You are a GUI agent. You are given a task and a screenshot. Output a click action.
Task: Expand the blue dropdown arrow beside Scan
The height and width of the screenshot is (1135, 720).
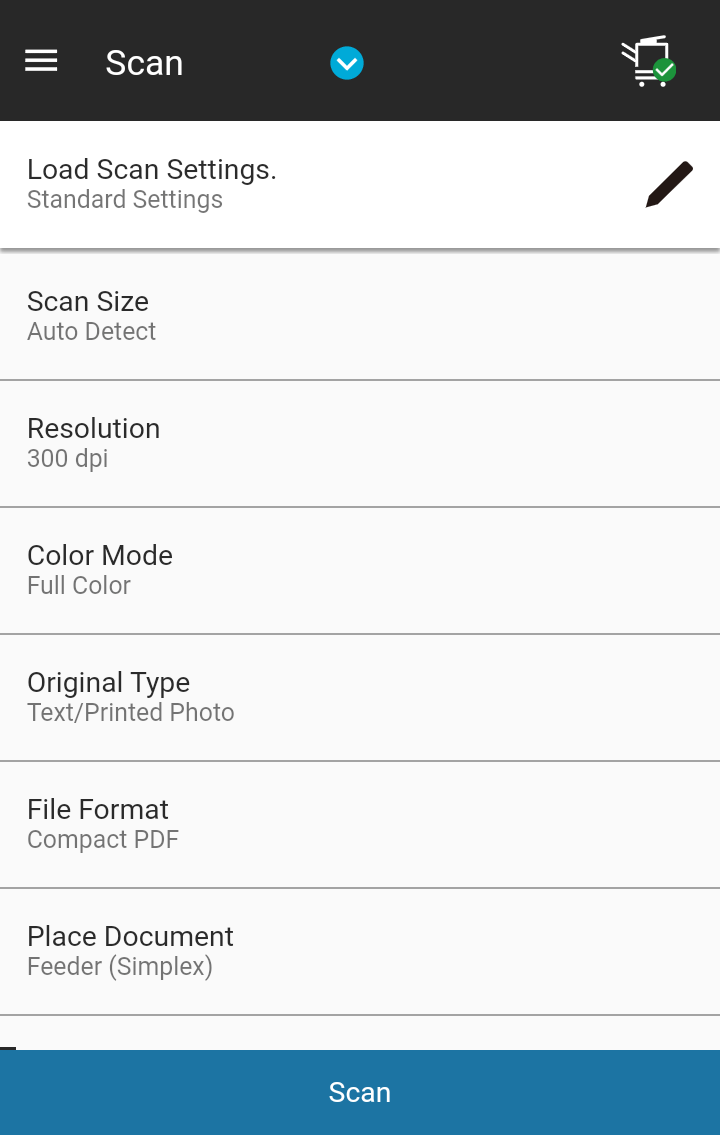click(347, 63)
